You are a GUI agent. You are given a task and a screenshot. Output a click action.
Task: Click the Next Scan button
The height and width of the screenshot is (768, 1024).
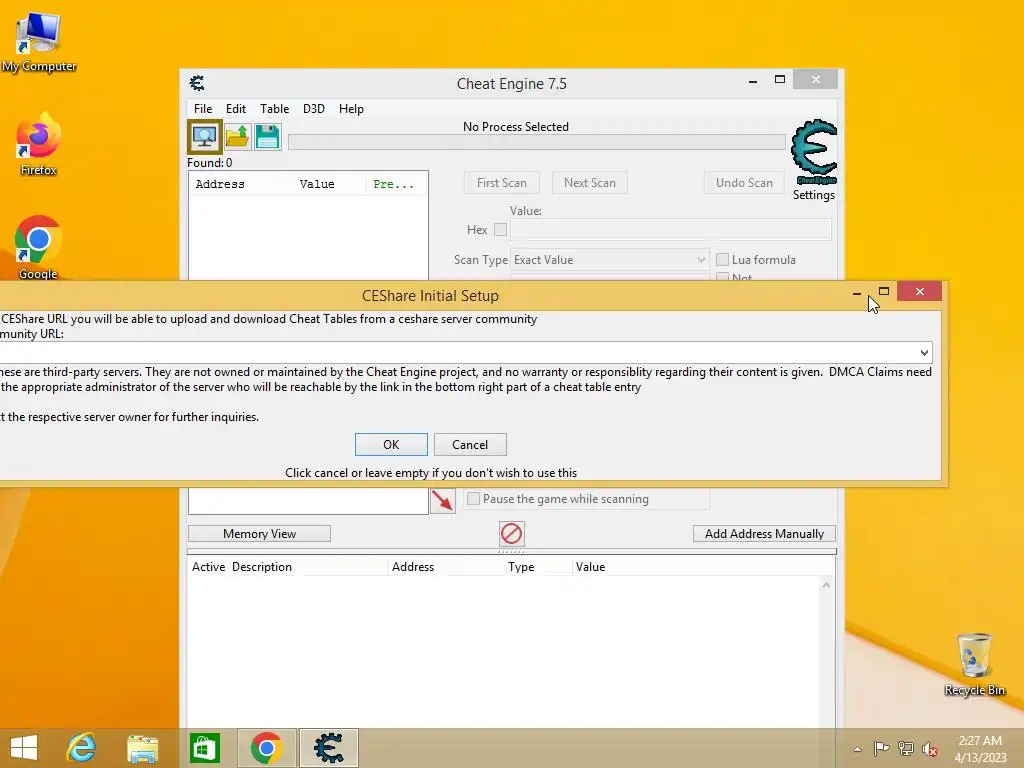(590, 183)
